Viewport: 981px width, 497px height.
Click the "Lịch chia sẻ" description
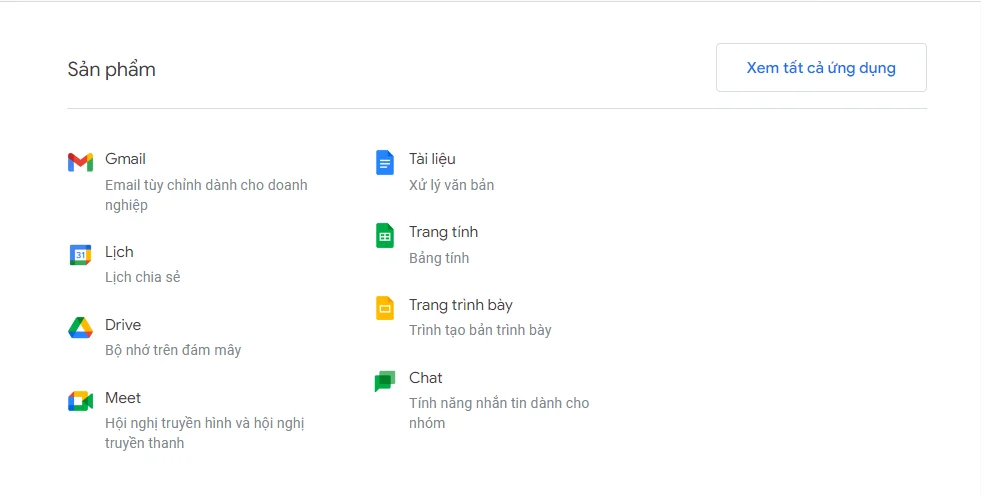click(143, 277)
